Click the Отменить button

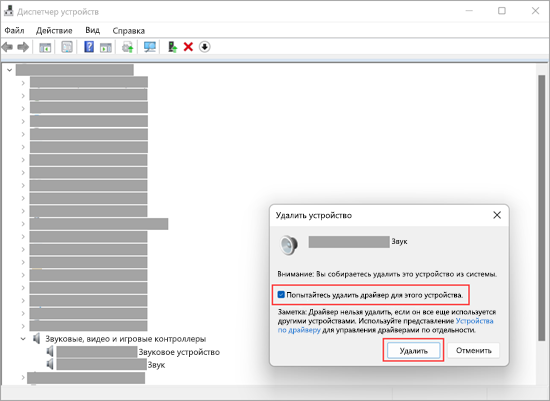[474, 350]
